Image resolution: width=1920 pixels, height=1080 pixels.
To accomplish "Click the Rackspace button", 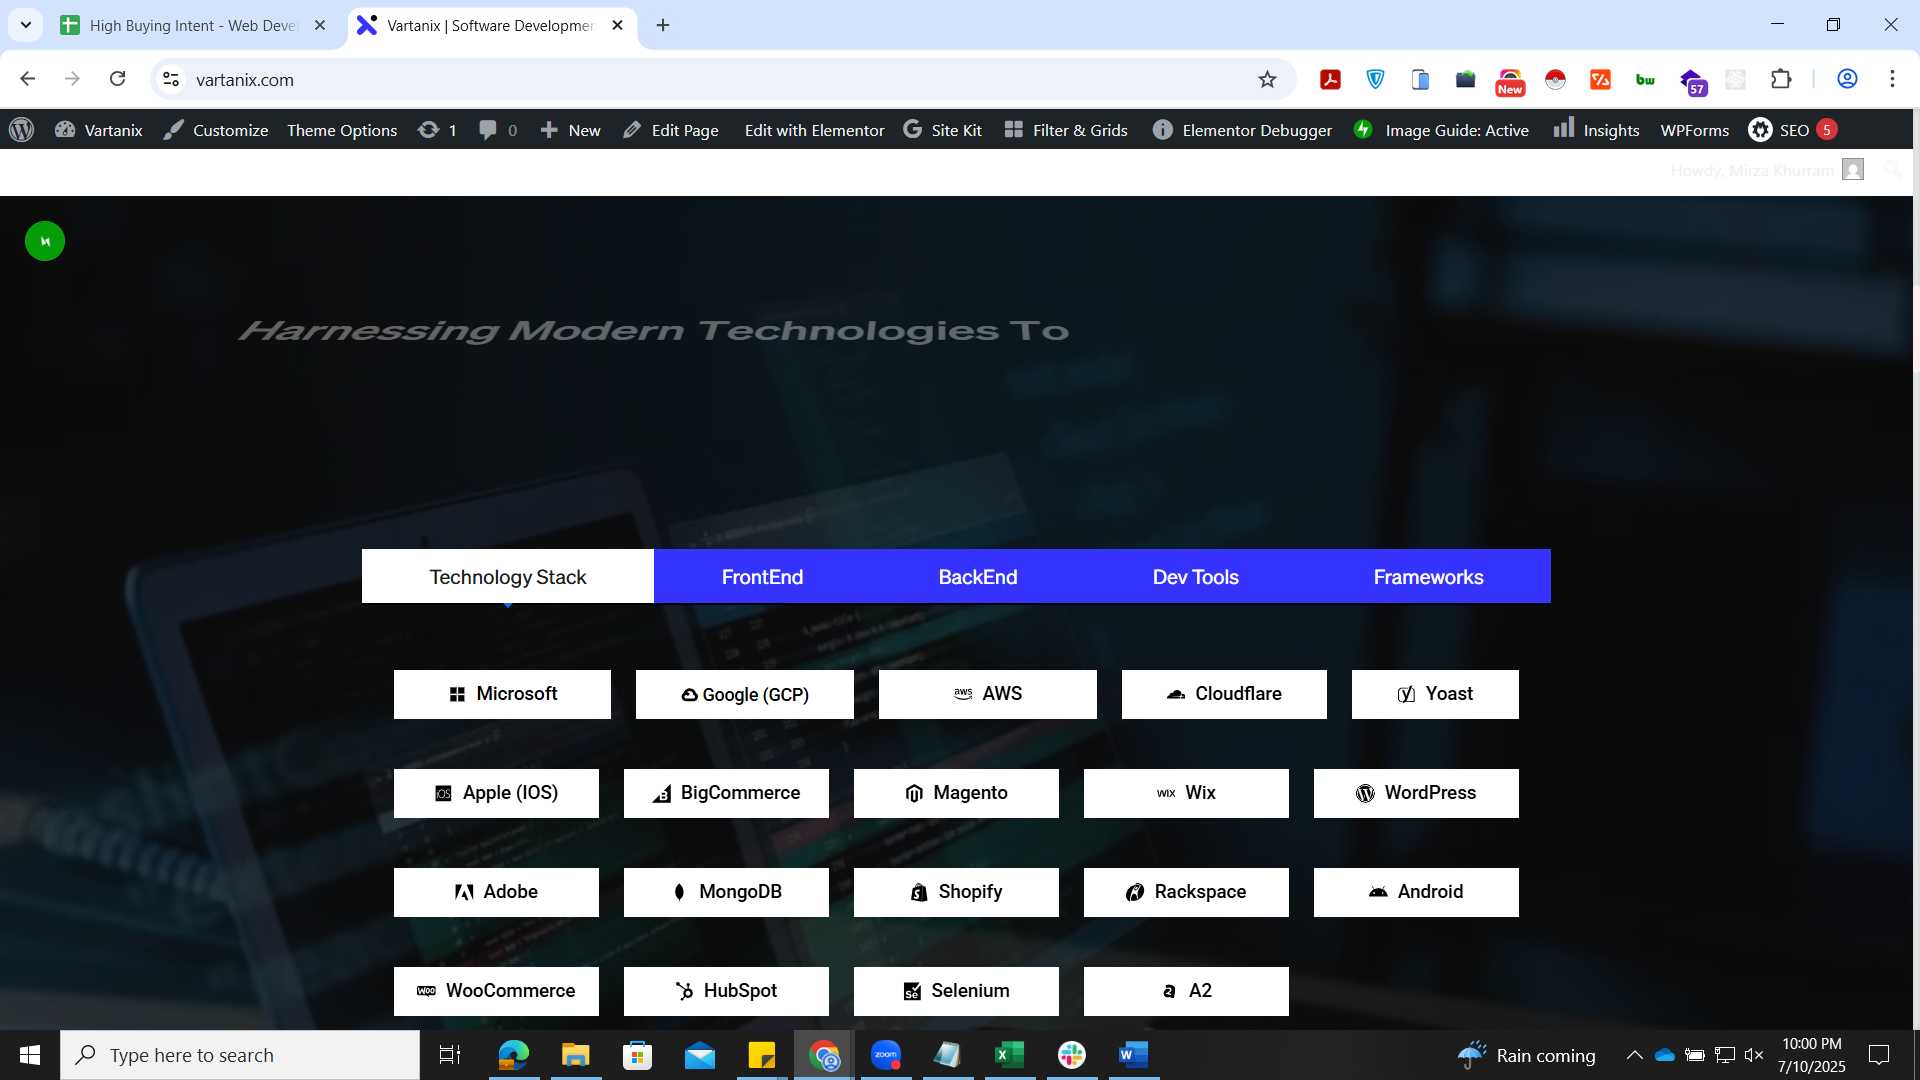I will point(1186,892).
